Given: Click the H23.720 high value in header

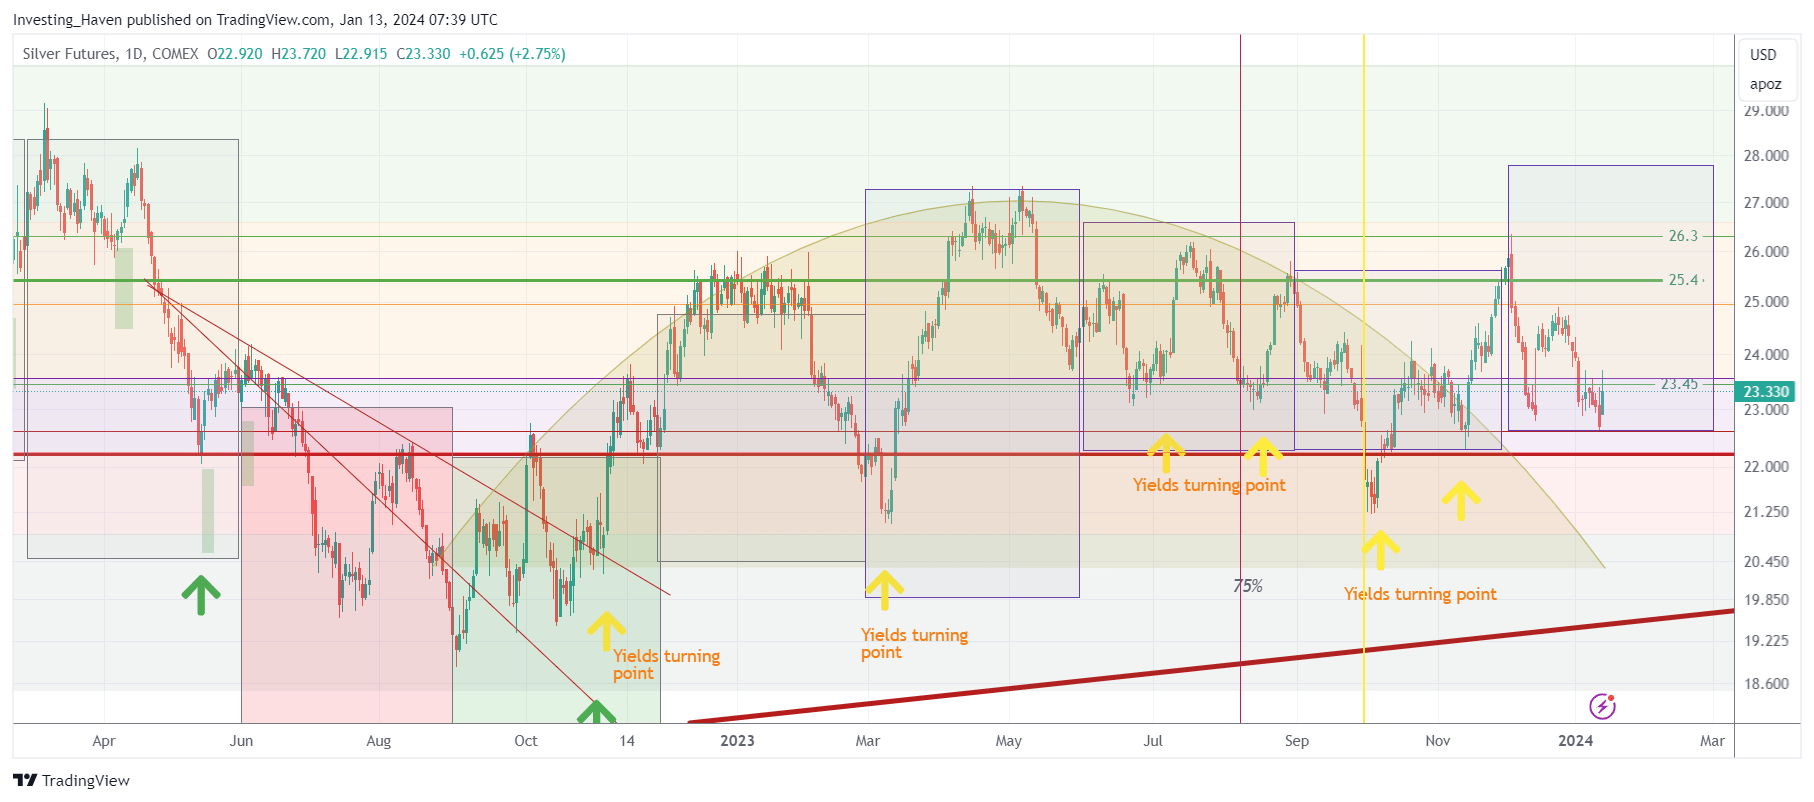Looking at the screenshot, I should click(298, 54).
